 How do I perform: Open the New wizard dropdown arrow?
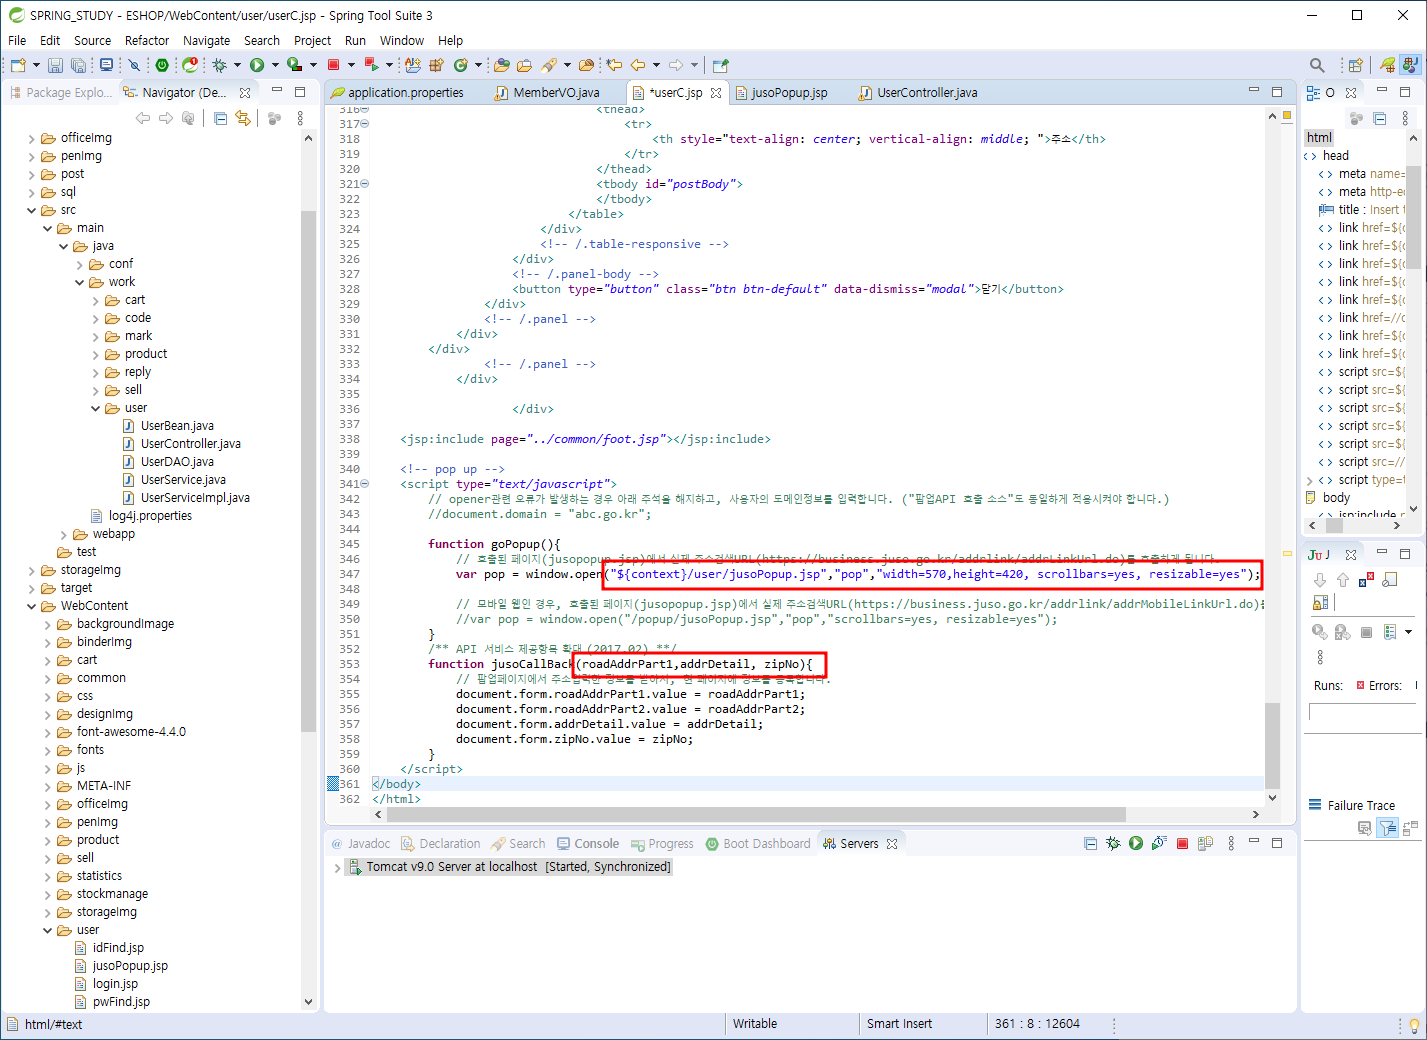(x=36, y=65)
